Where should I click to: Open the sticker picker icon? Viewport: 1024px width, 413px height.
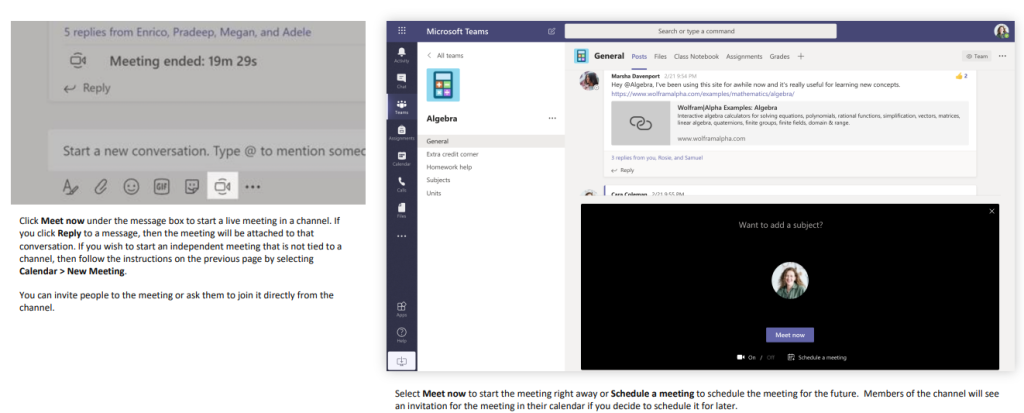[191, 187]
